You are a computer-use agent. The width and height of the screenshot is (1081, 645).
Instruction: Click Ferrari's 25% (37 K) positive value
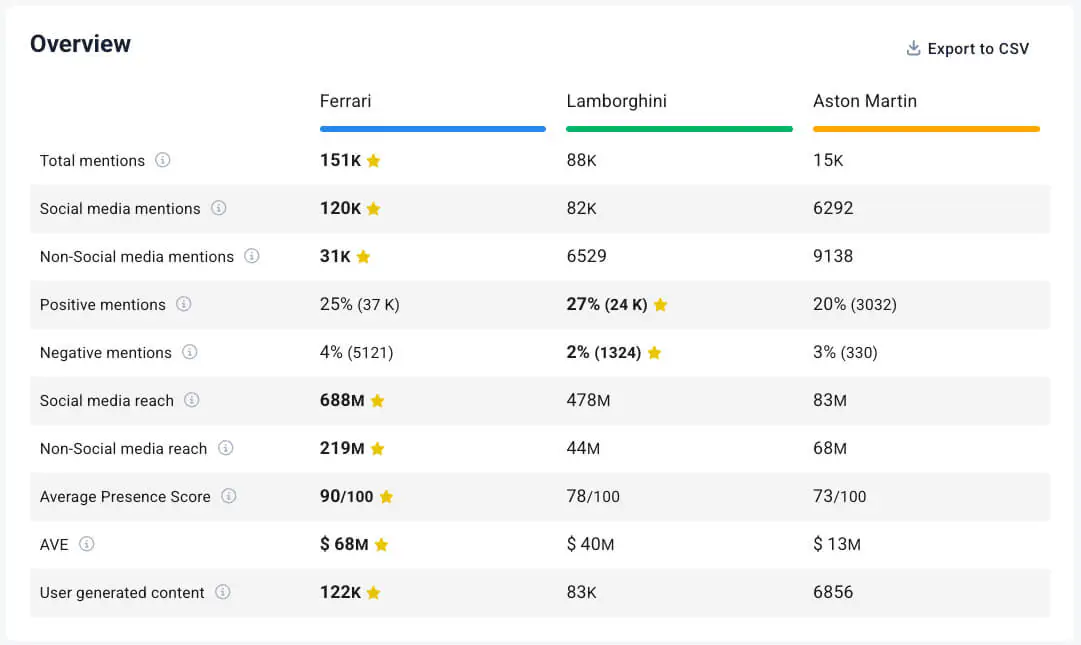pyautogui.click(x=359, y=305)
